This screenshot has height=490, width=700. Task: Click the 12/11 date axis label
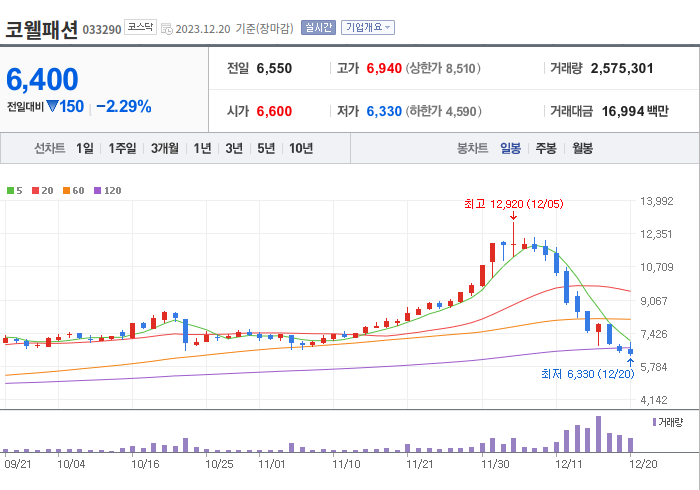(569, 465)
